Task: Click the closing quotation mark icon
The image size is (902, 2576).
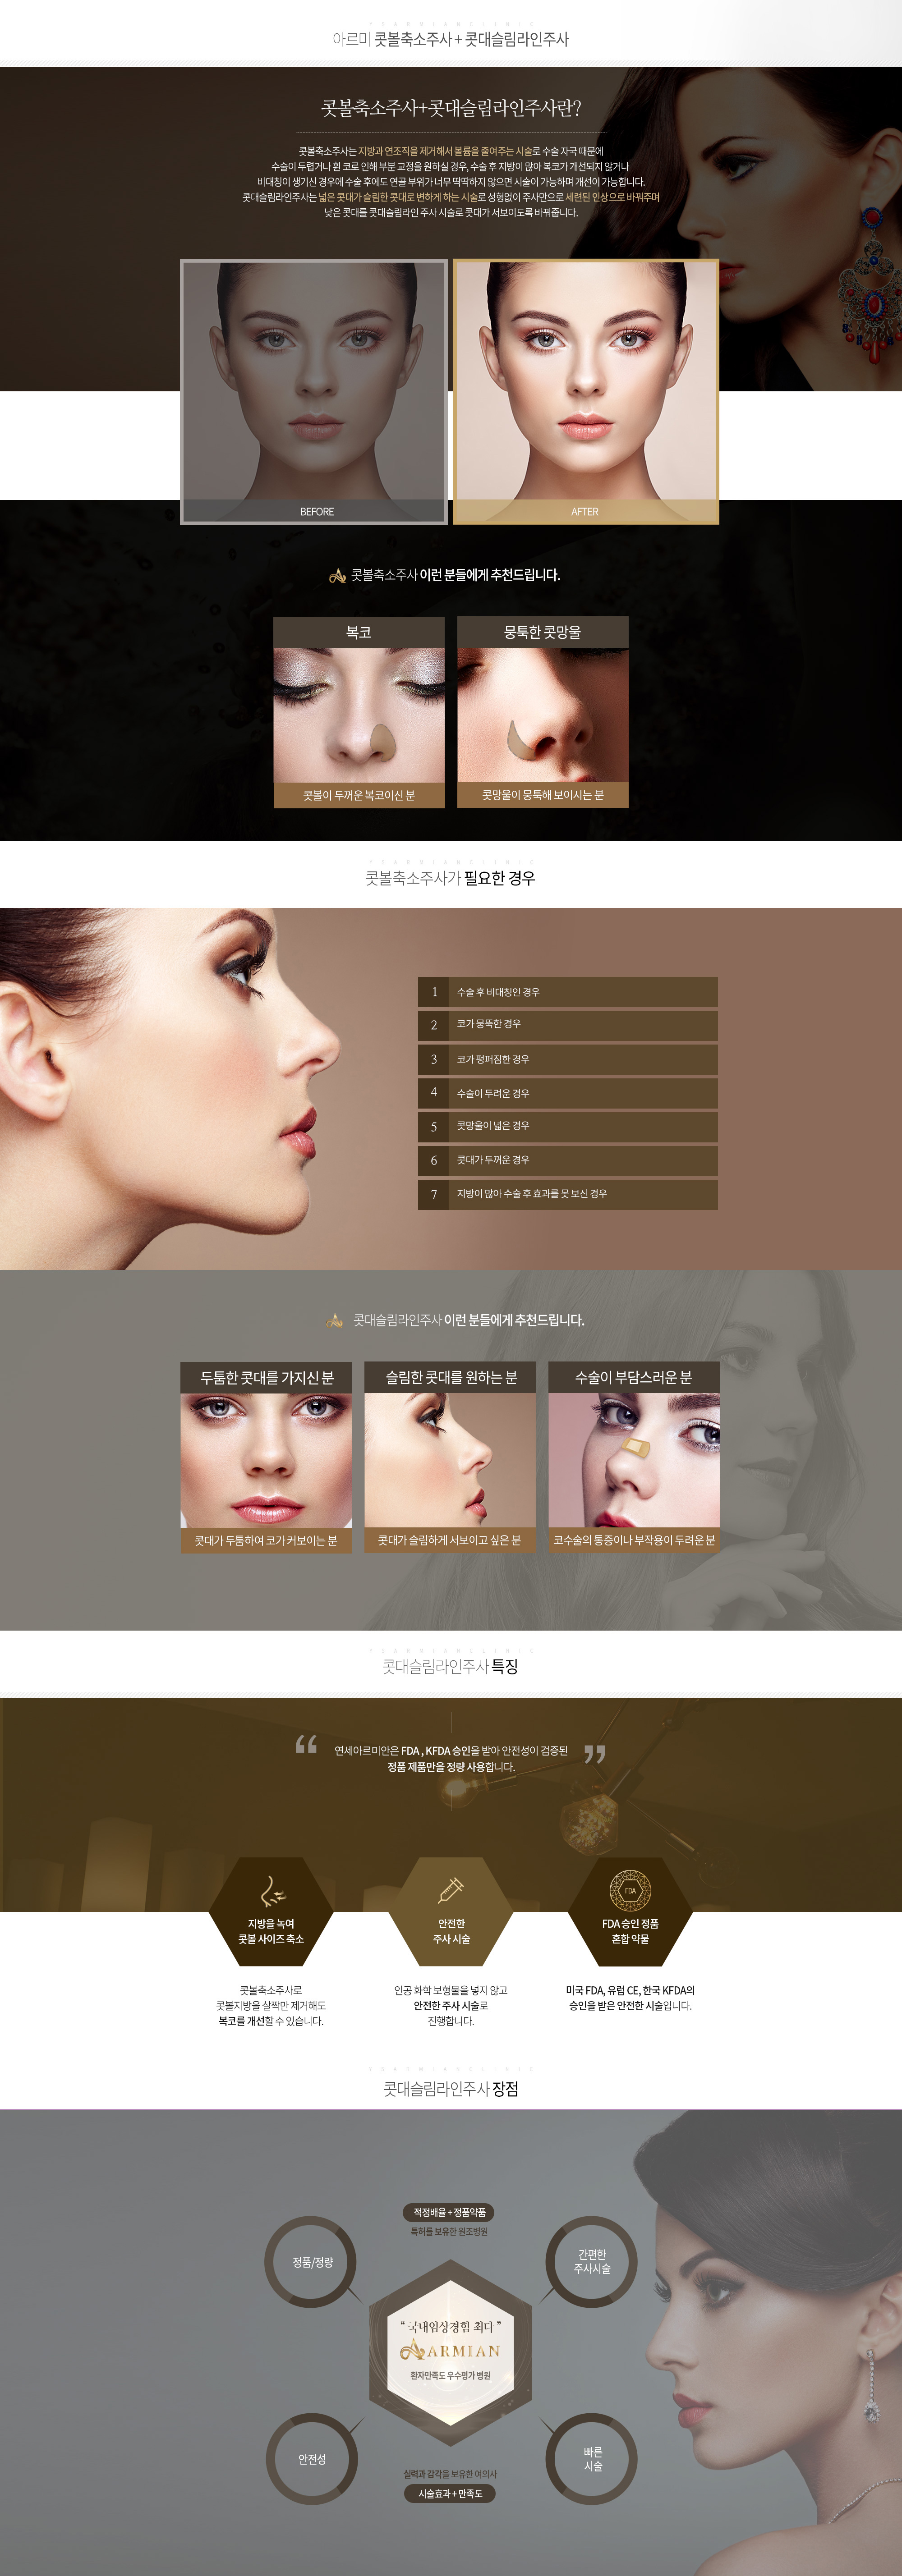Action: pyautogui.click(x=594, y=1754)
